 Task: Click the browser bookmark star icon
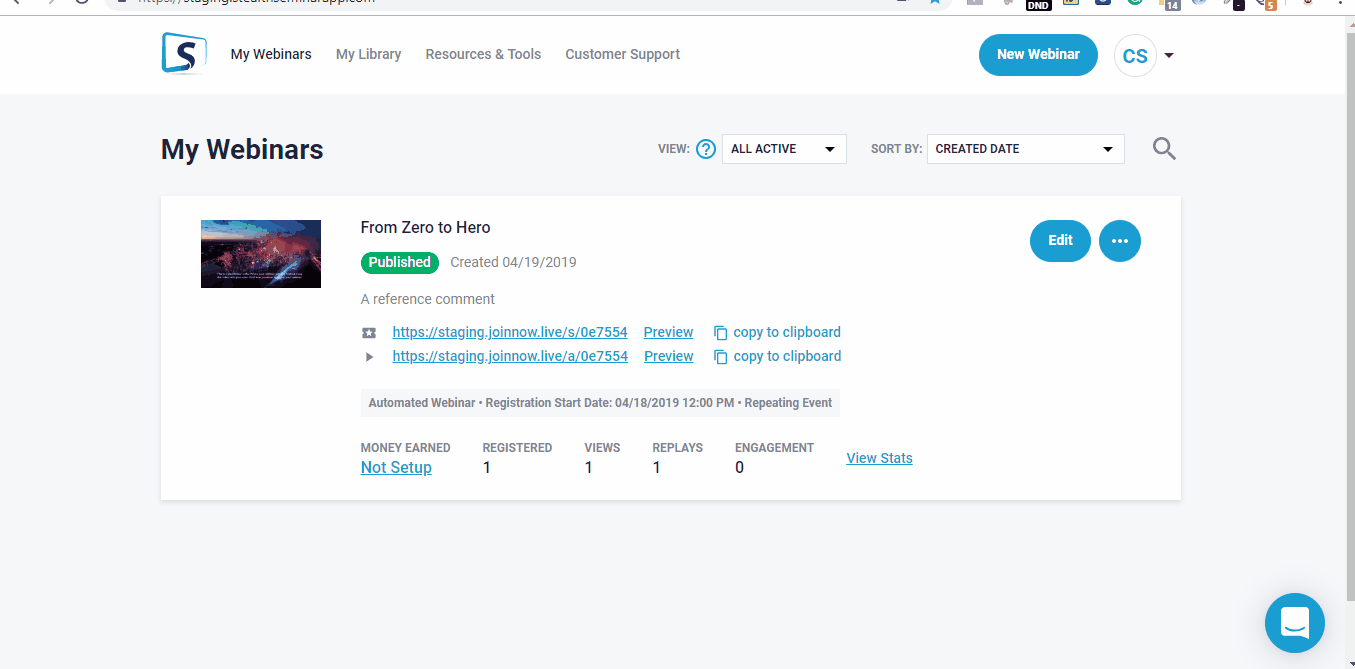[934, 3]
